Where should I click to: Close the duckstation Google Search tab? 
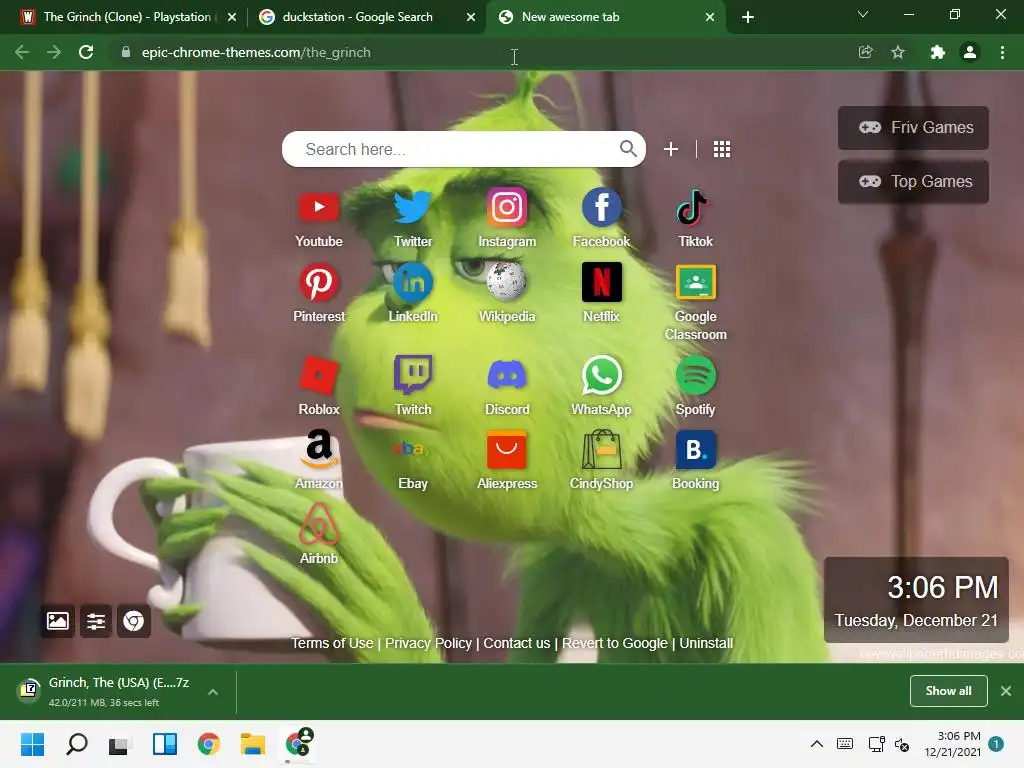(x=471, y=17)
